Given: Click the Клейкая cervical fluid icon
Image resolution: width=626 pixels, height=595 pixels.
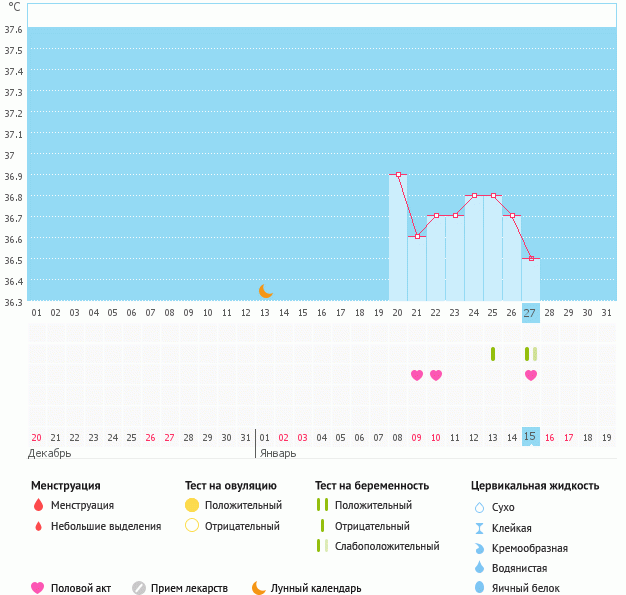Looking at the screenshot, I should [x=479, y=528].
